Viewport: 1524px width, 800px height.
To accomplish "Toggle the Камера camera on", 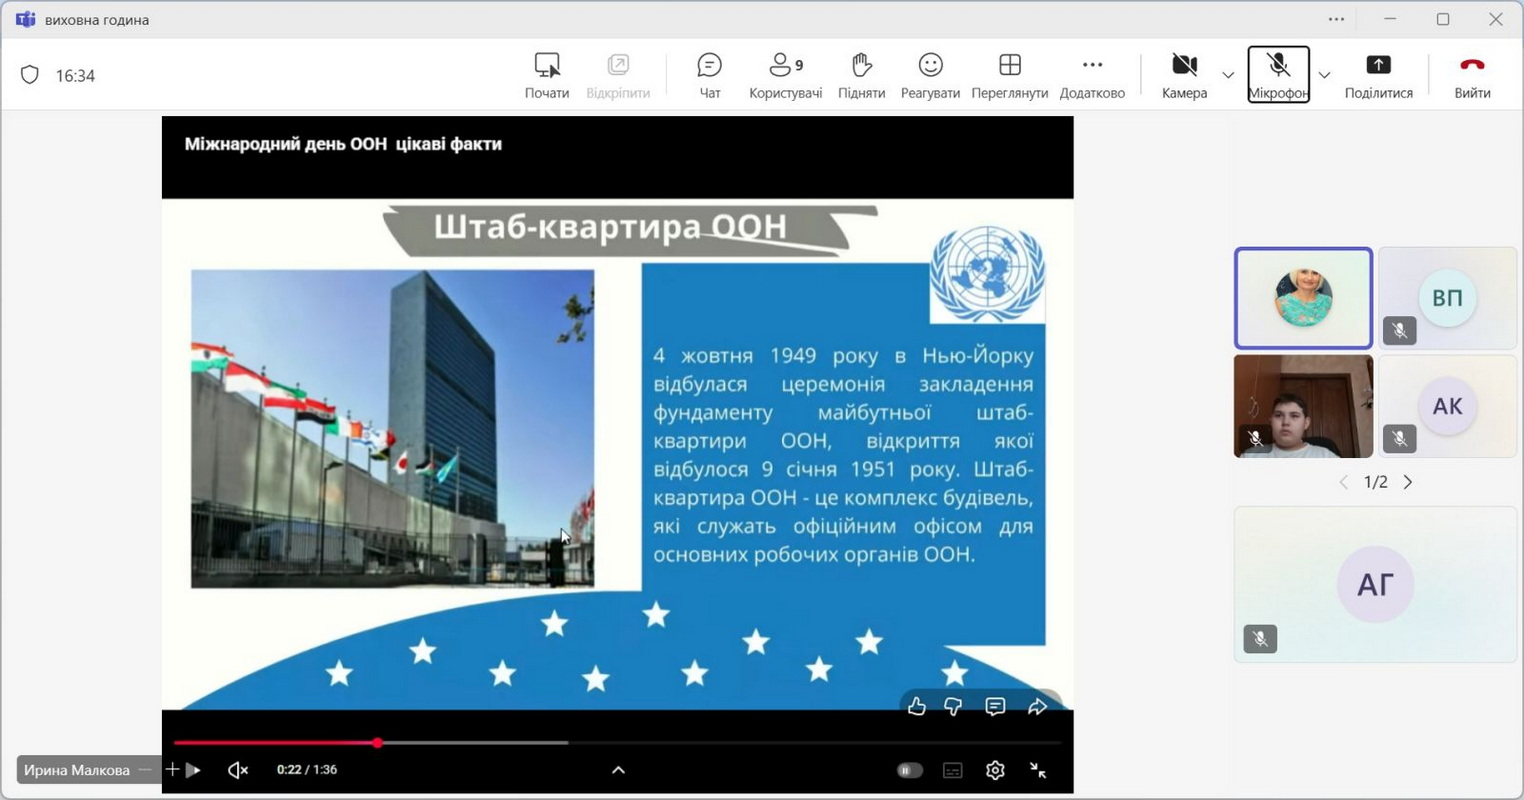I will point(1184,75).
